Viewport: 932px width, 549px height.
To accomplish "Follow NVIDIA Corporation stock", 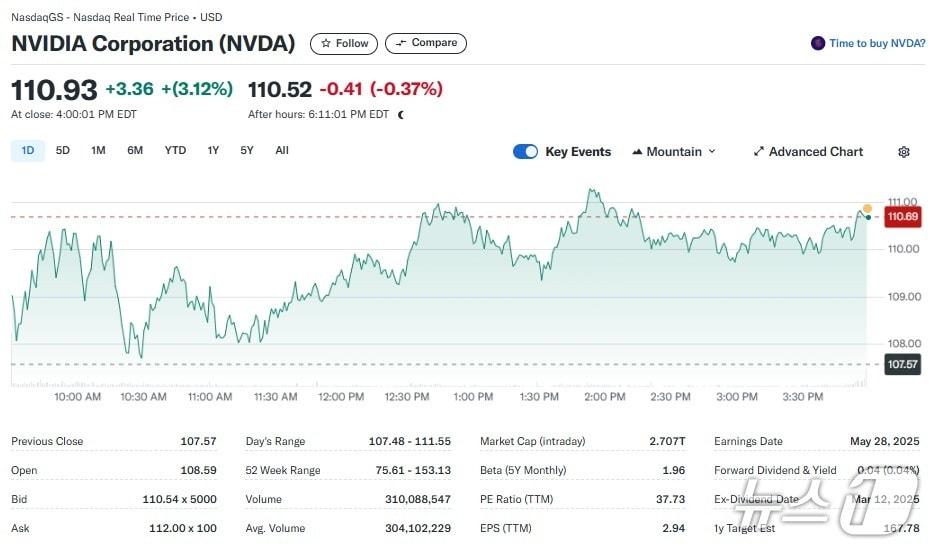I will click(344, 44).
